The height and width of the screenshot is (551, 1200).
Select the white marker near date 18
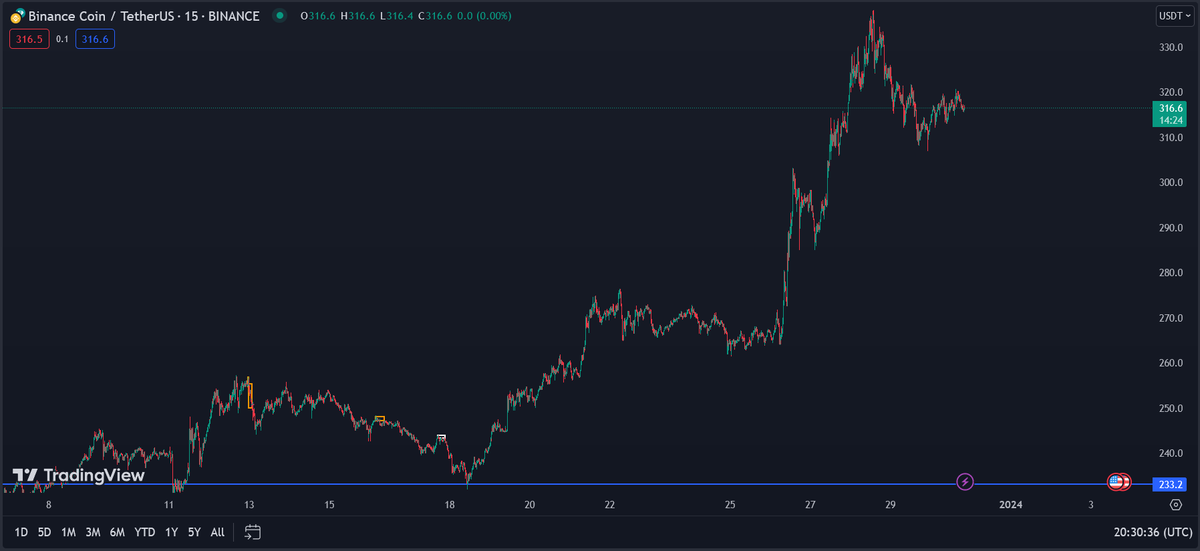[441, 438]
